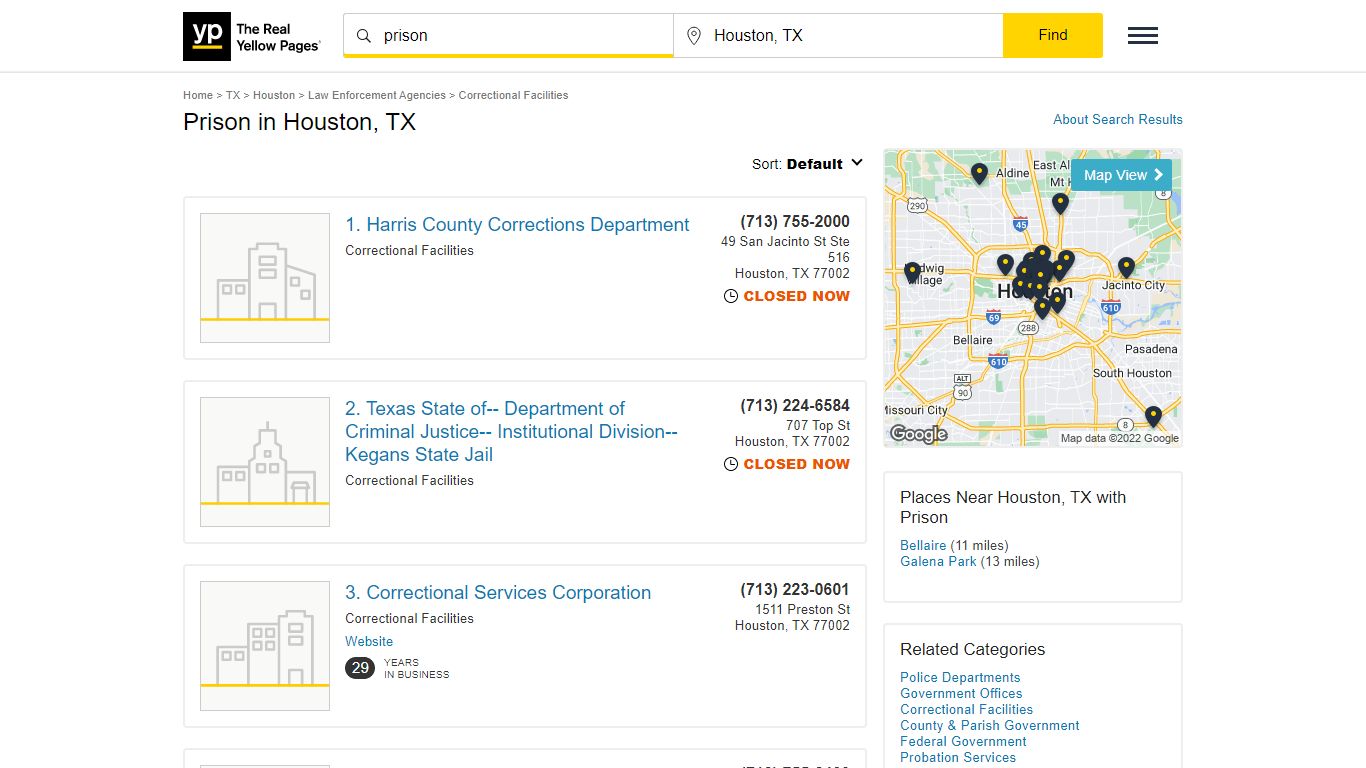Open Map View
This screenshot has height=768, width=1366.
pos(1121,175)
